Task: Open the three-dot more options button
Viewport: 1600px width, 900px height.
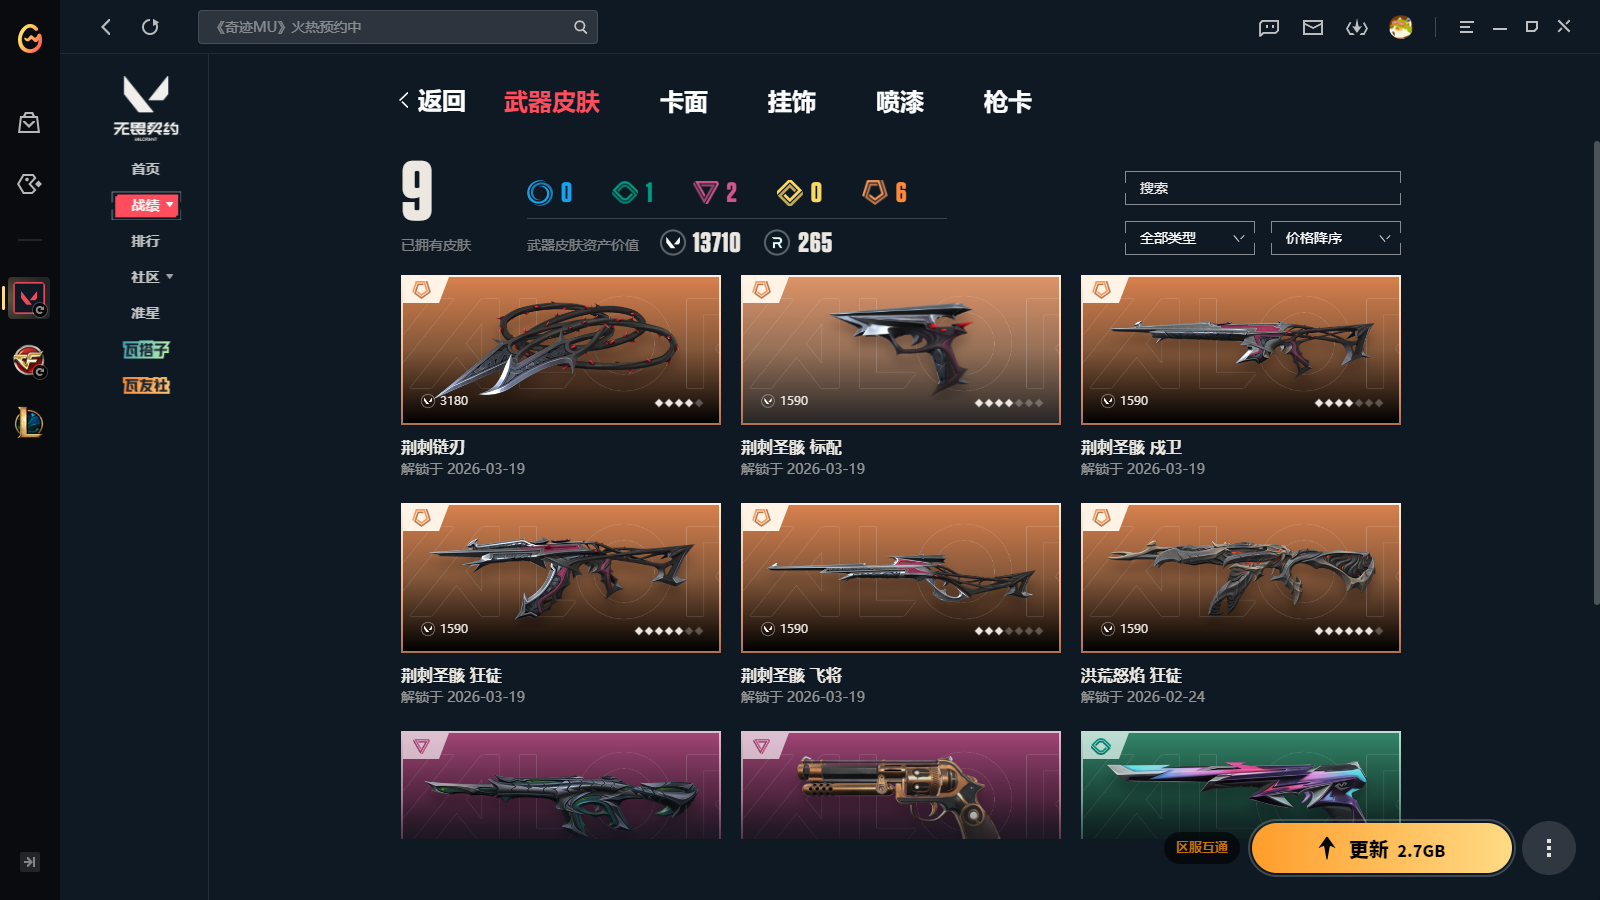Action: (1549, 848)
